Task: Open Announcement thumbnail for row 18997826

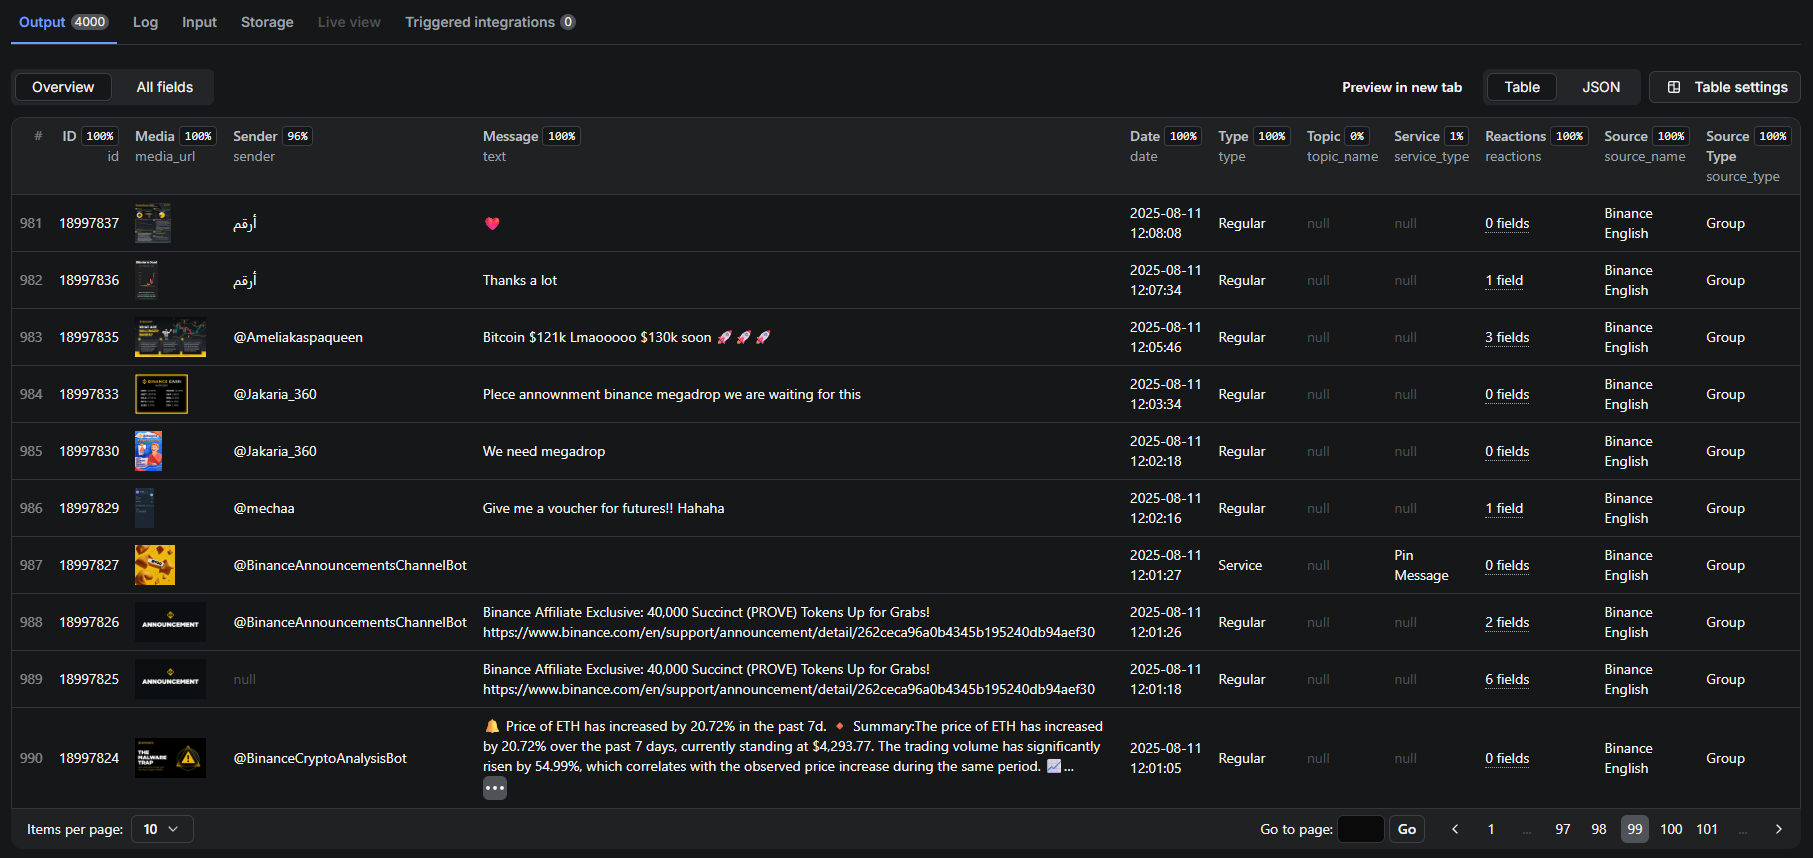Action: click(170, 622)
